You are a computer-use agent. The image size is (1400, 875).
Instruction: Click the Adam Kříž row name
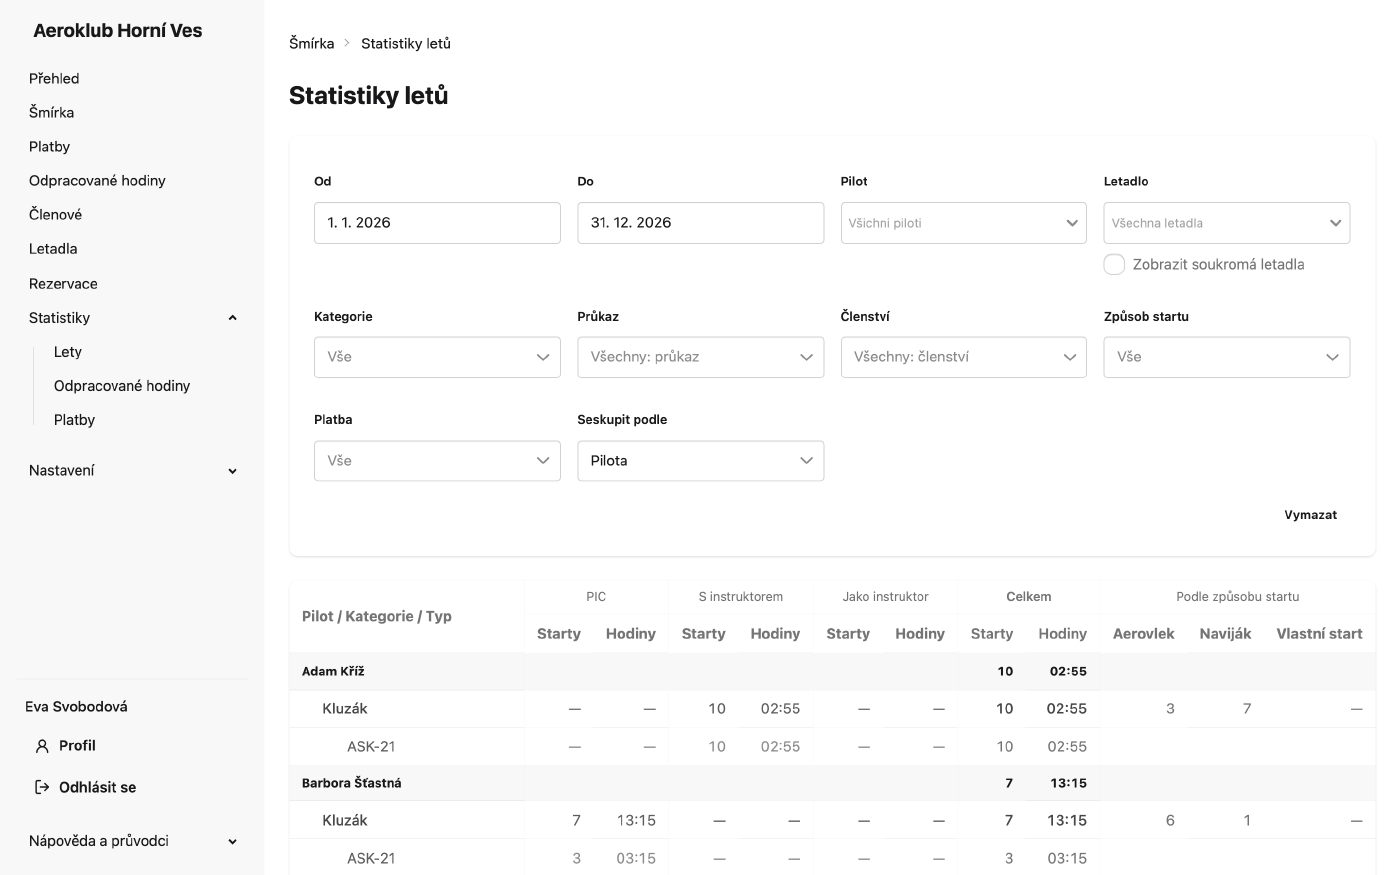point(333,671)
